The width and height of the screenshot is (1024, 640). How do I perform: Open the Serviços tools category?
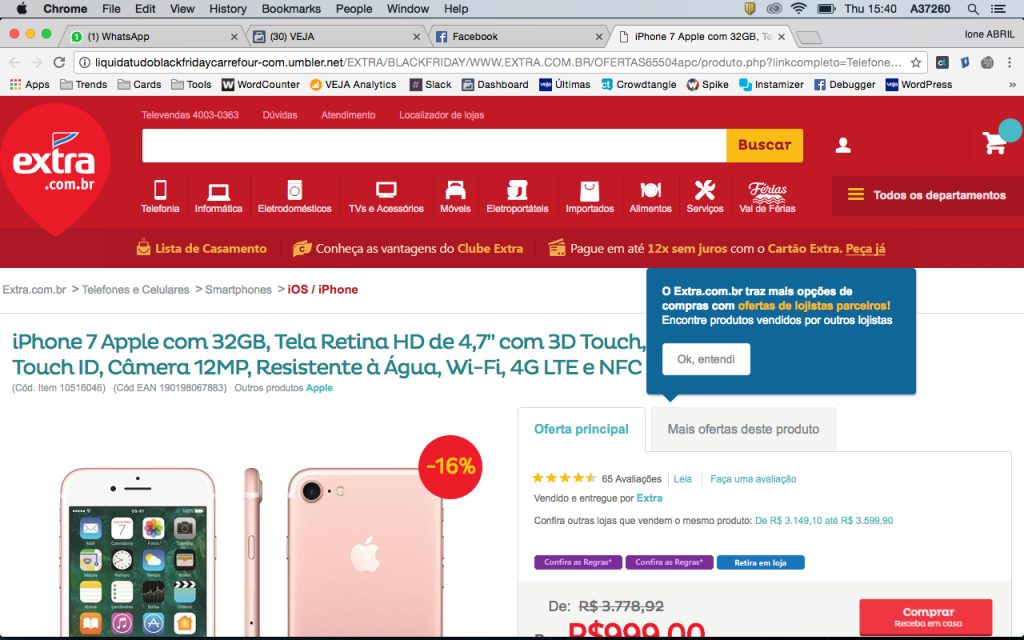pyautogui.click(x=705, y=197)
